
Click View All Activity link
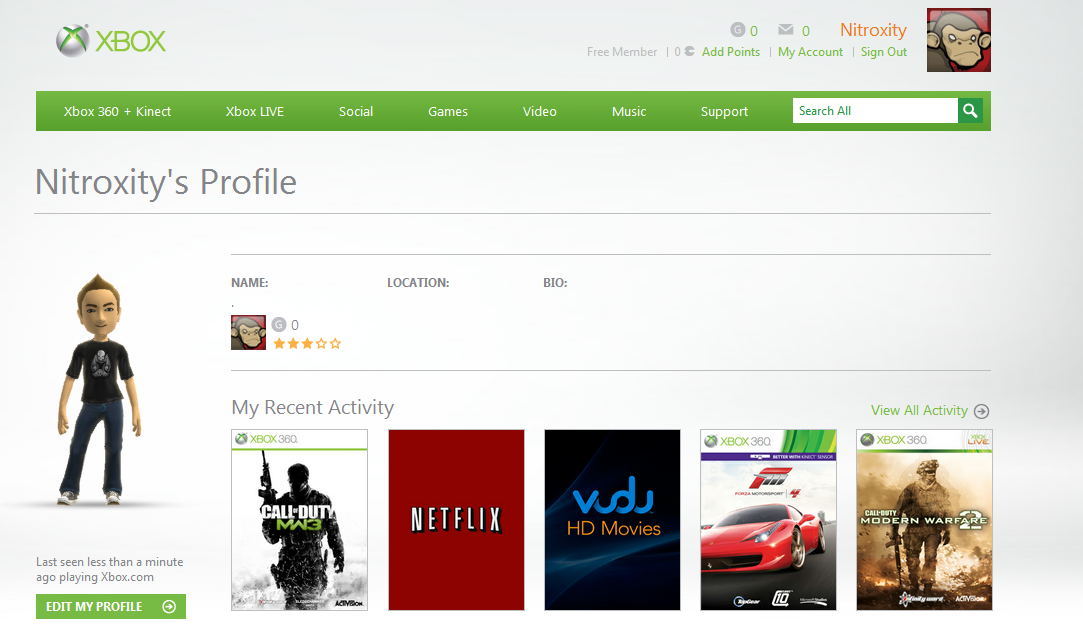tap(919, 410)
